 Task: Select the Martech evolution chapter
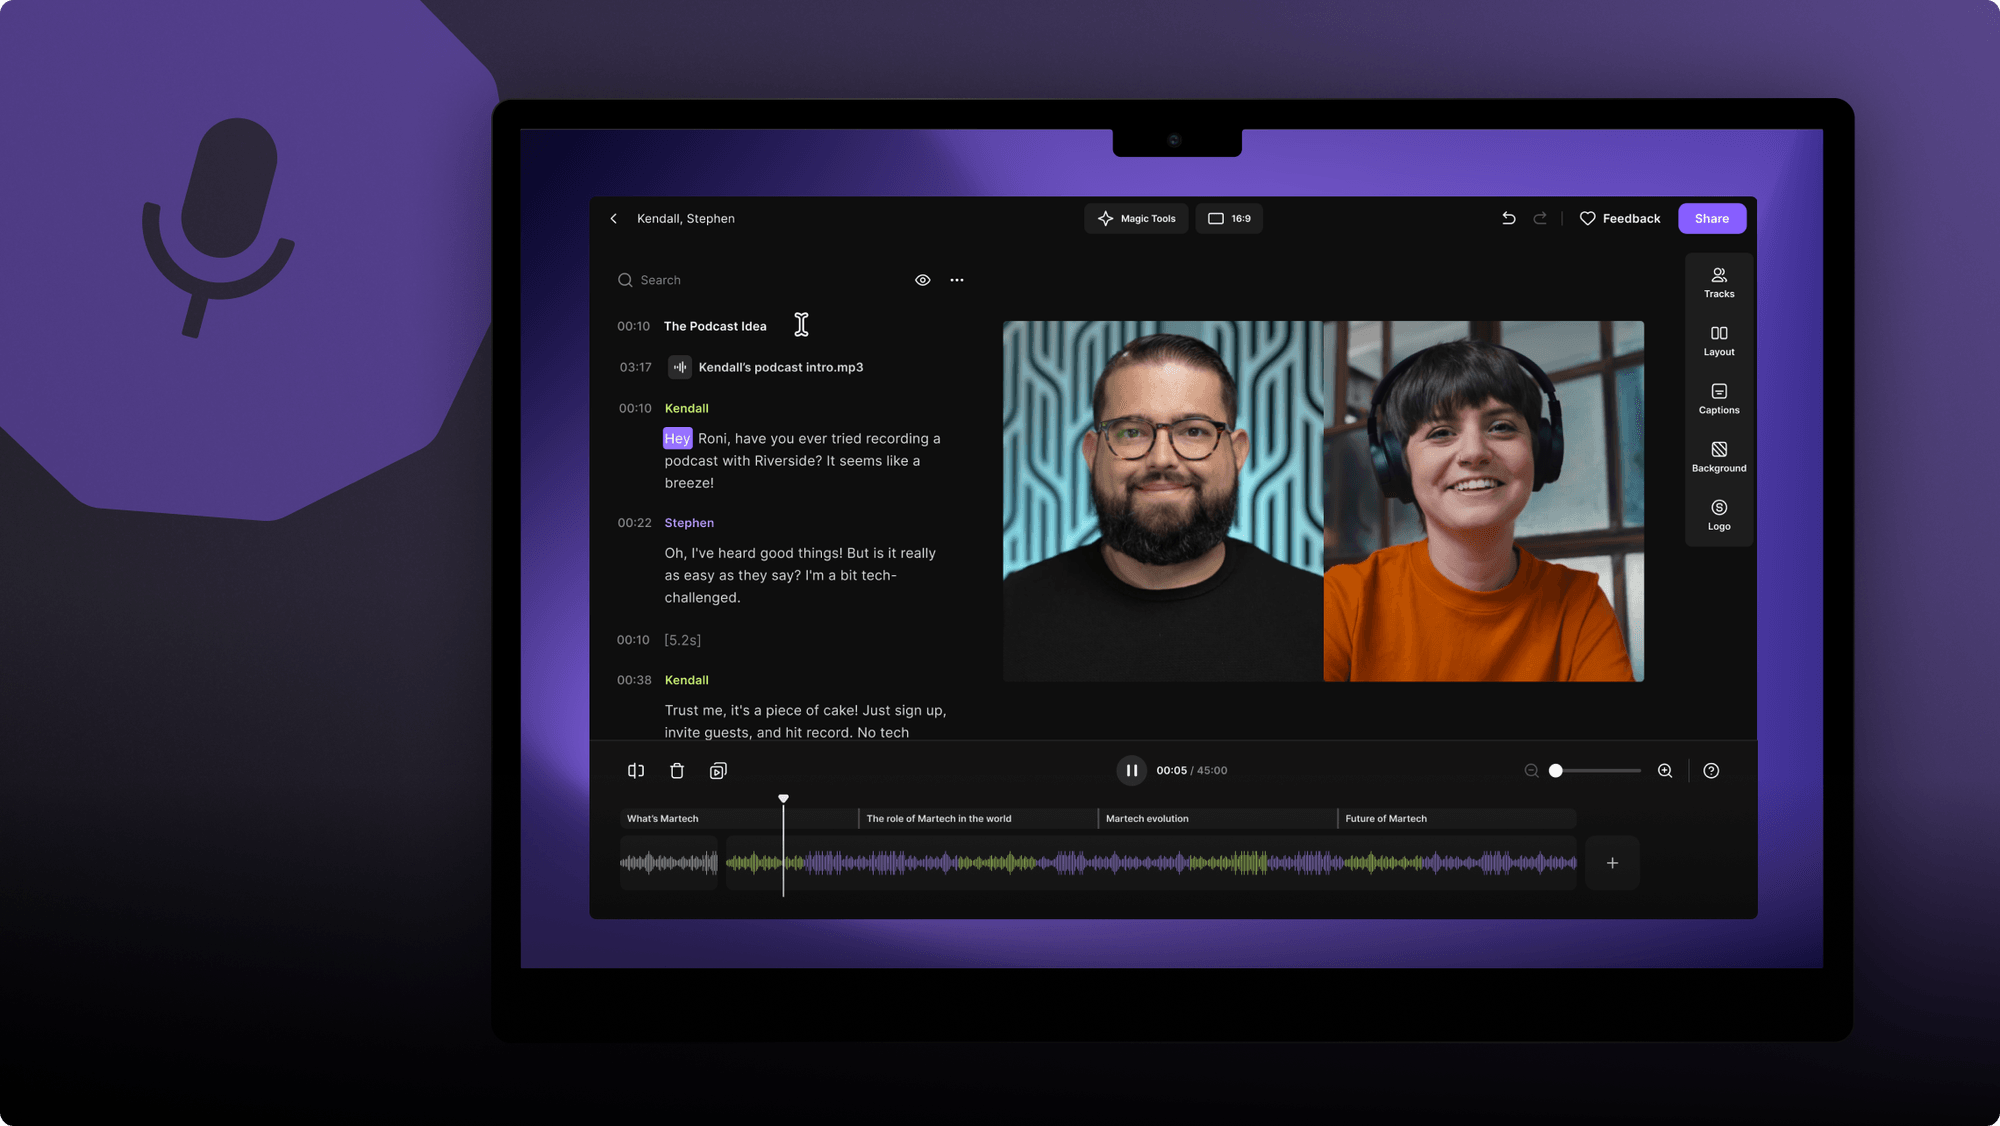click(x=1150, y=818)
